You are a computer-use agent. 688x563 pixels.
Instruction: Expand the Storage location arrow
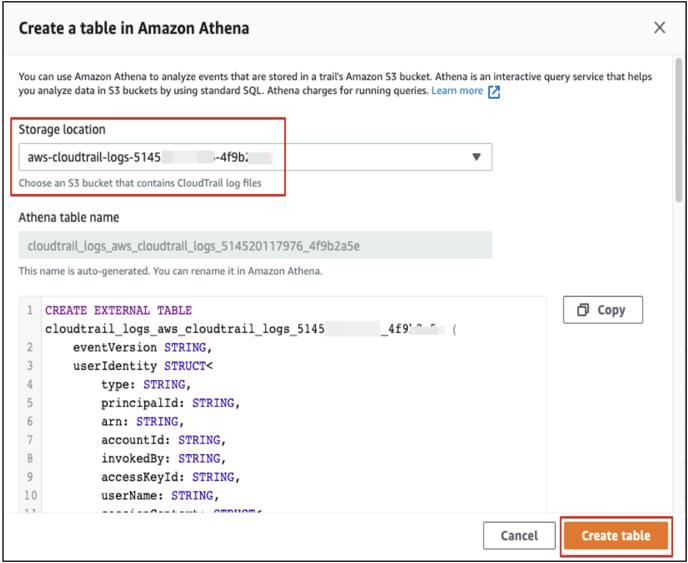[476, 157]
